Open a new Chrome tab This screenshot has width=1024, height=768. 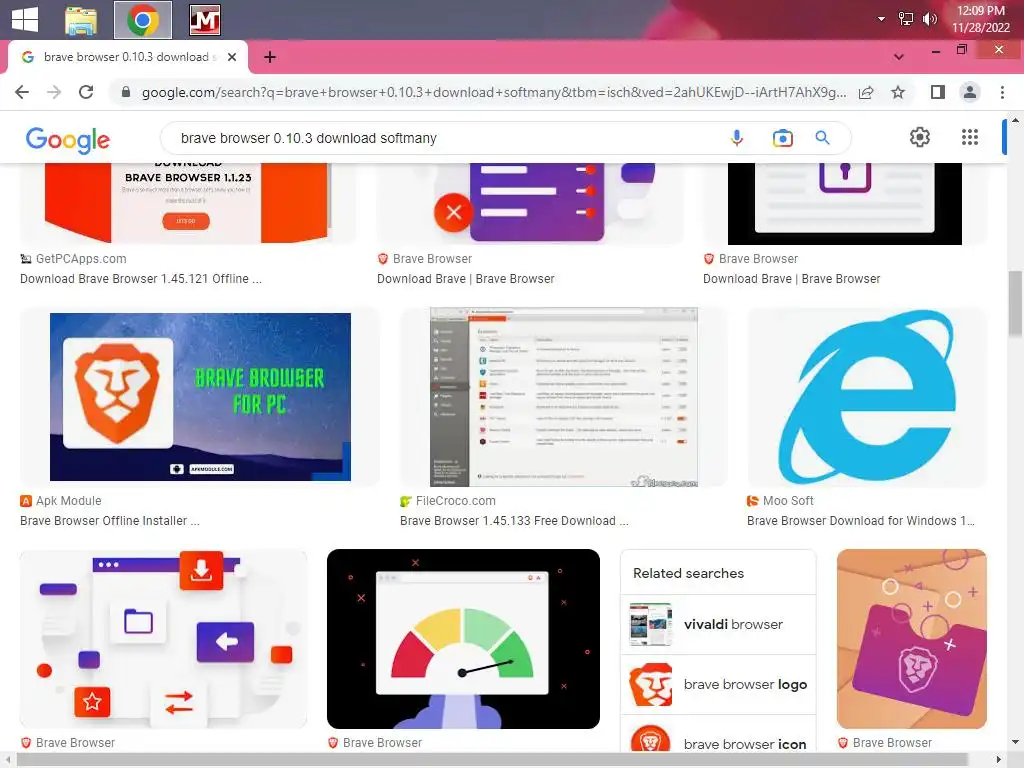[x=270, y=57]
